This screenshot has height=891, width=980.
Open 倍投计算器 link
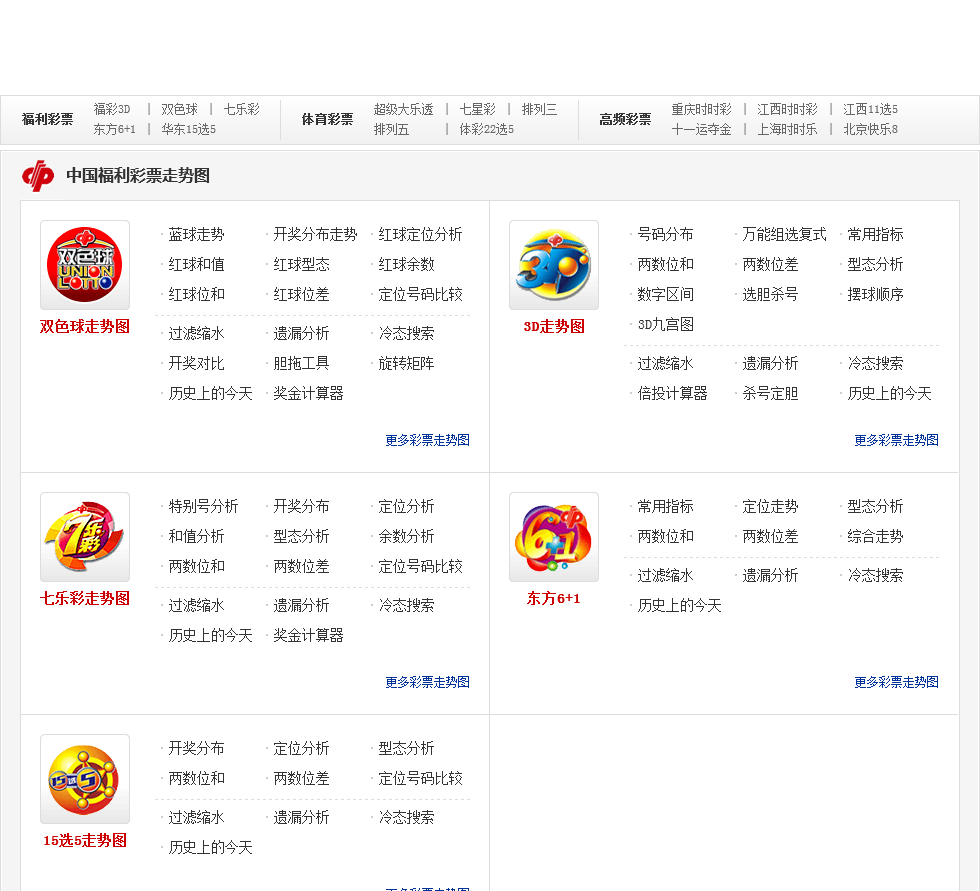tap(672, 393)
